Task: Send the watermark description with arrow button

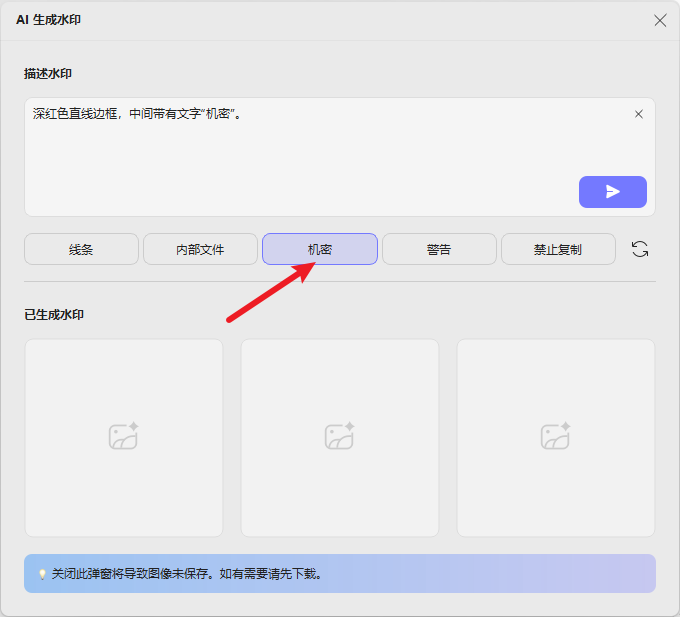Action: coord(612,192)
